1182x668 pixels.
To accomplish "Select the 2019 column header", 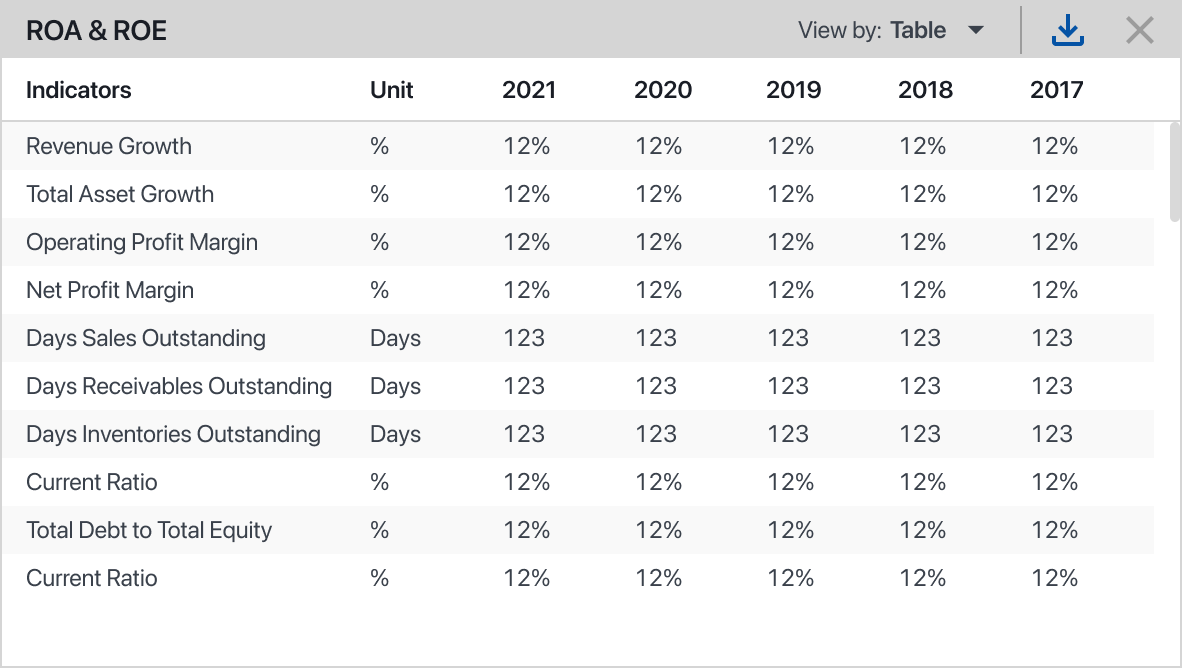I will tap(793, 90).
